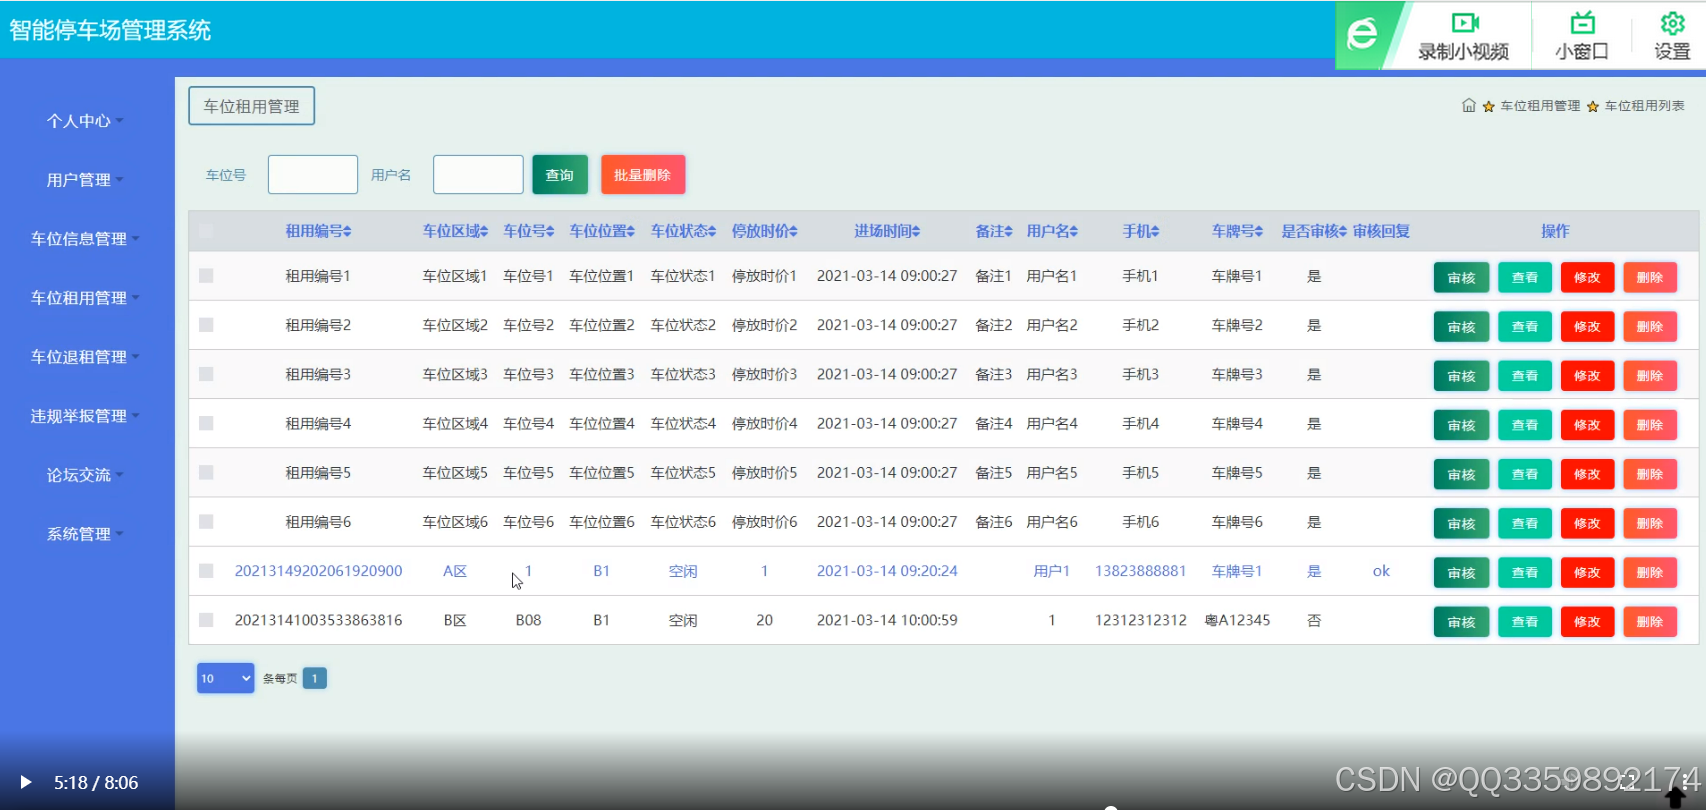Expand the 用户管理 sidebar menu
The height and width of the screenshot is (810, 1706).
(x=85, y=180)
